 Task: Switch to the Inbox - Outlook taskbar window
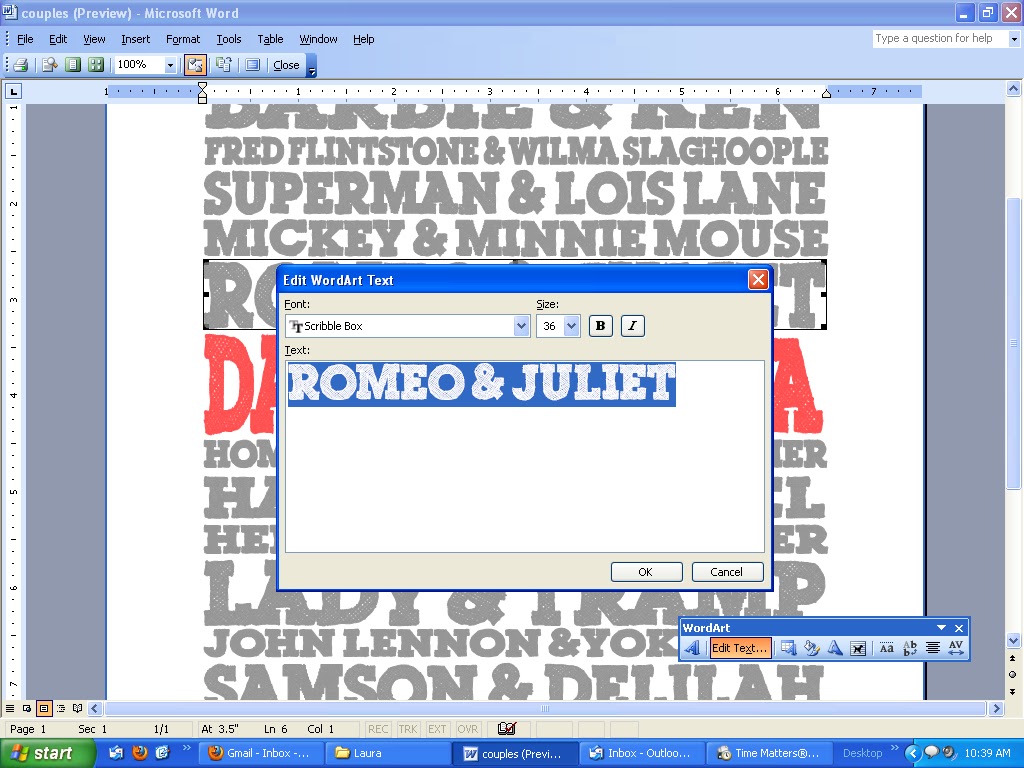pos(642,753)
